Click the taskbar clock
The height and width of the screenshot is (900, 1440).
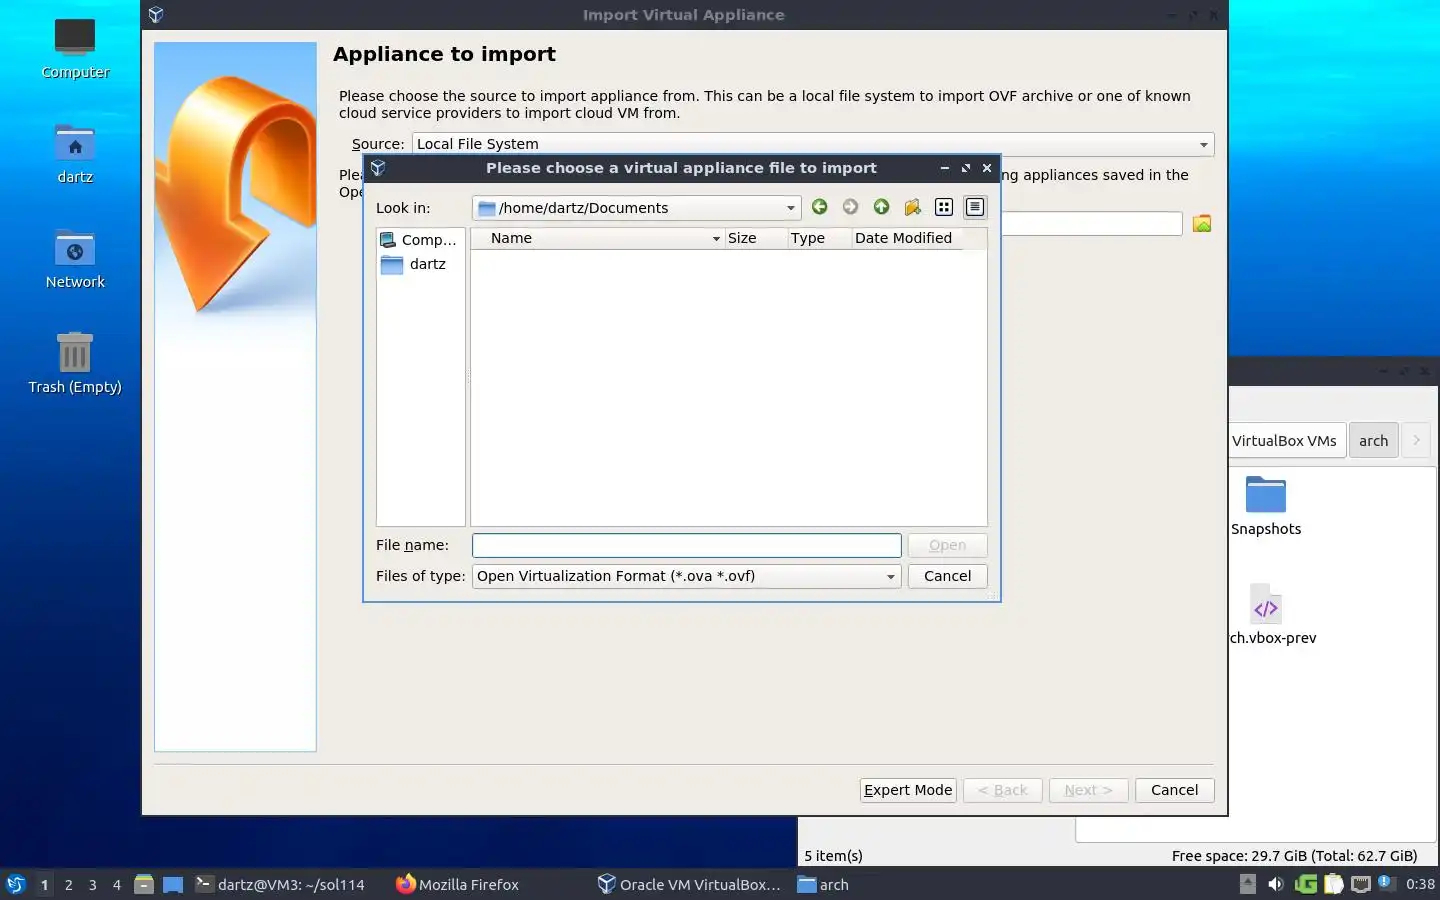1420,884
